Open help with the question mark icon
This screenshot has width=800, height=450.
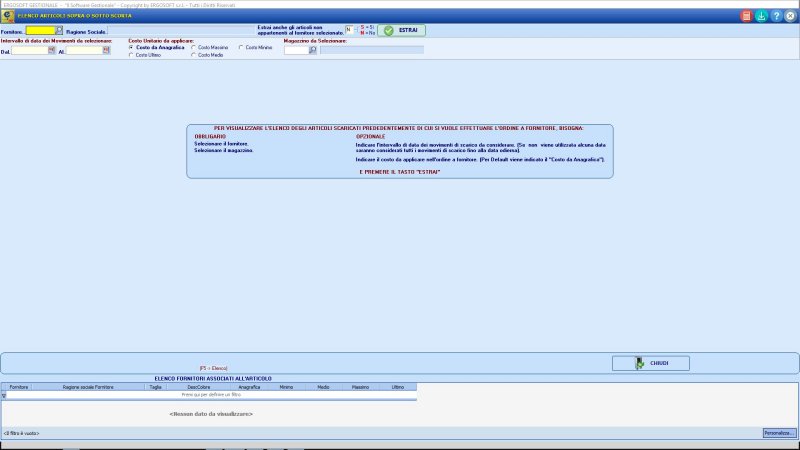776,16
